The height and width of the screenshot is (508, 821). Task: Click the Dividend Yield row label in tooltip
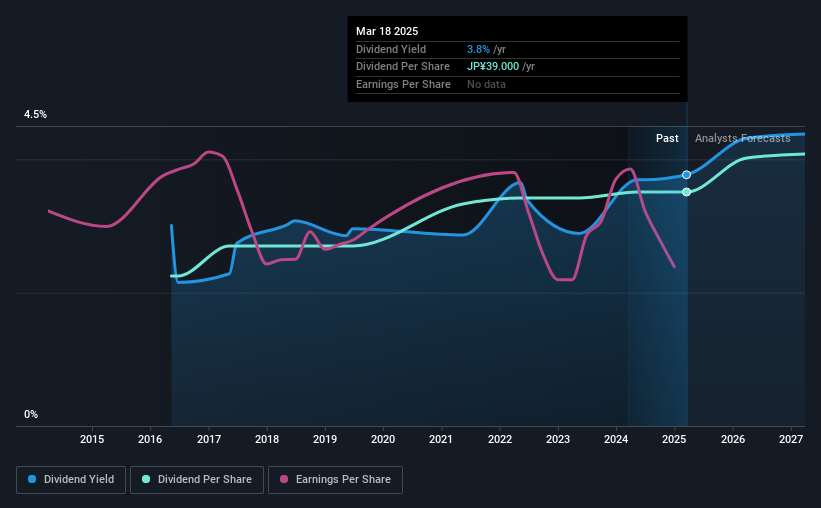point(391,49)
